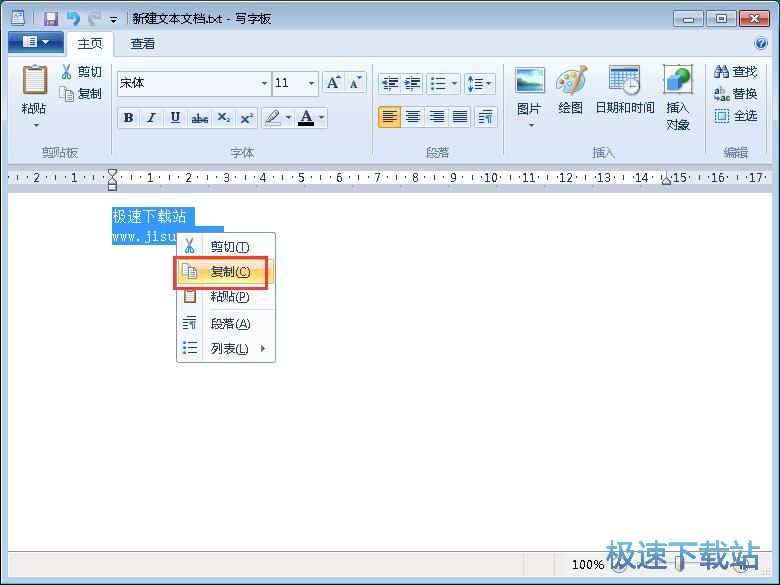Viewport: 780px width, 585px height.
Task: Toggle subscript X₂ button
Action: [223, 118]
